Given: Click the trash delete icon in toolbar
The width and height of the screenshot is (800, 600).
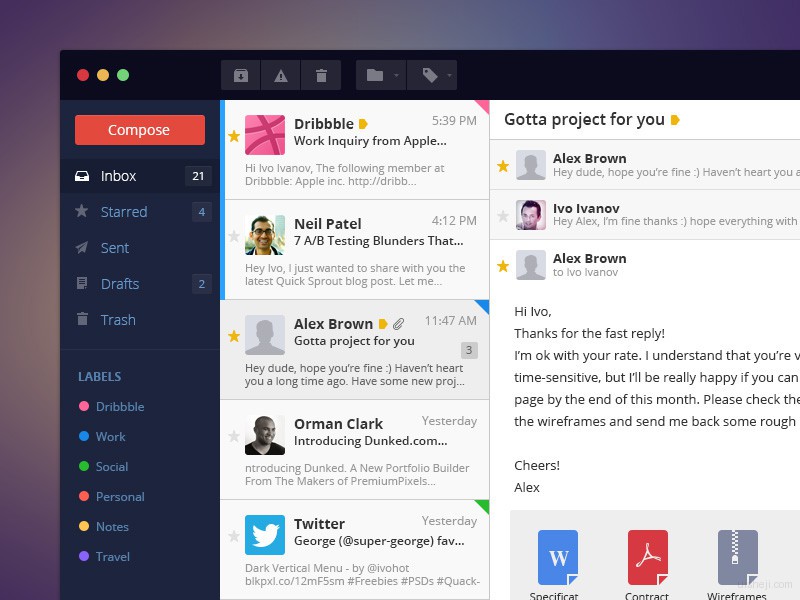Looking at the screenshot, I should coord(321,75).
